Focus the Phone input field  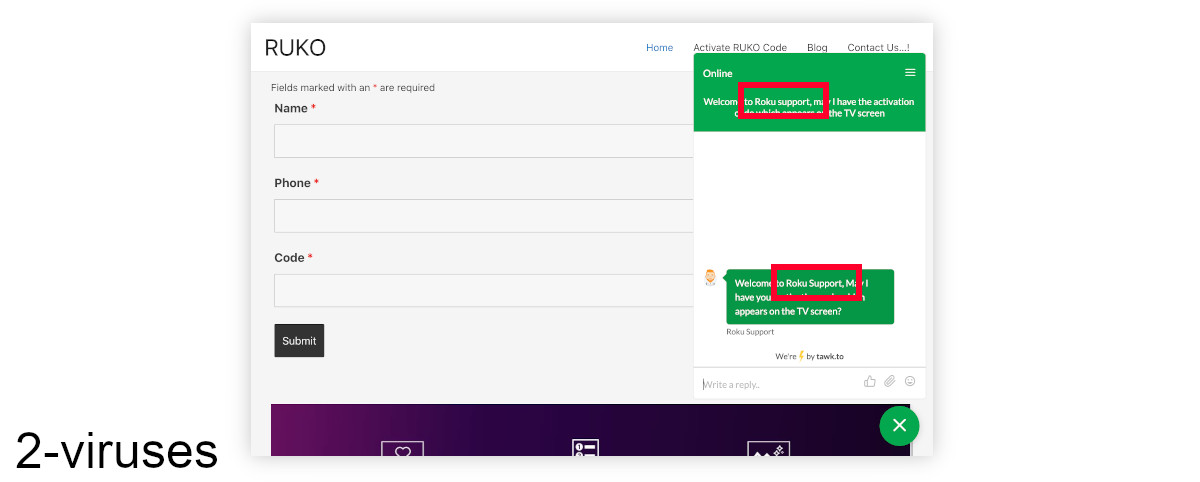pos(484,216)
